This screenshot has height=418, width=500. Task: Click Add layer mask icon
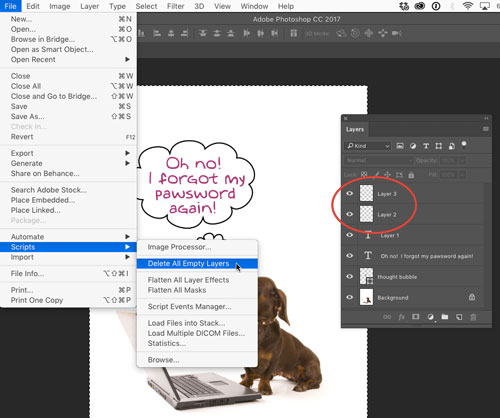[x=416, y=317]
